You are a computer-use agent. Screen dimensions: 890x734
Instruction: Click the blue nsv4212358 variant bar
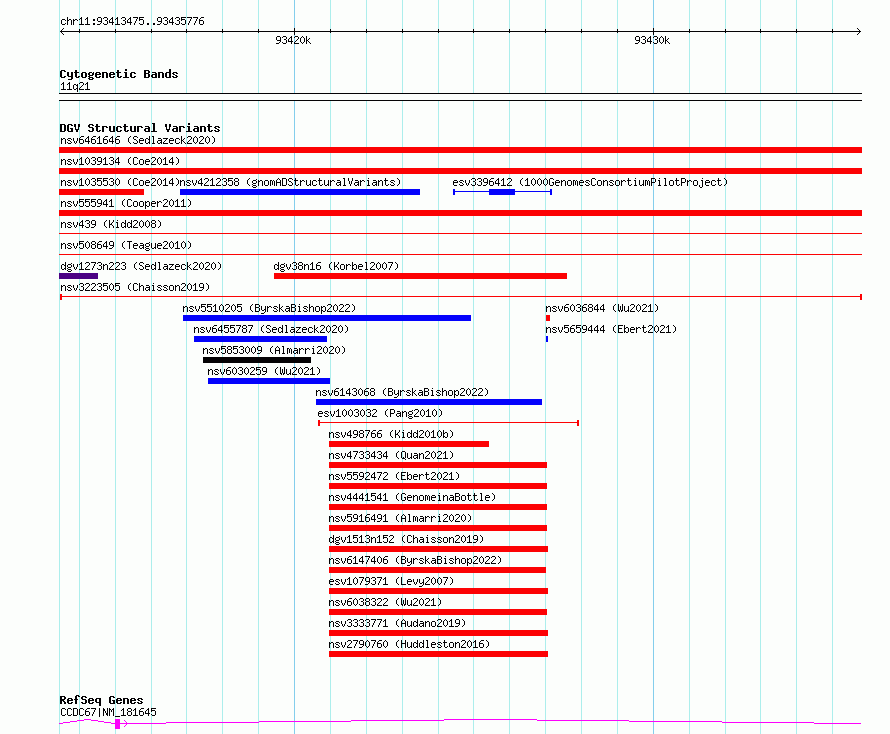click(300, 192)
